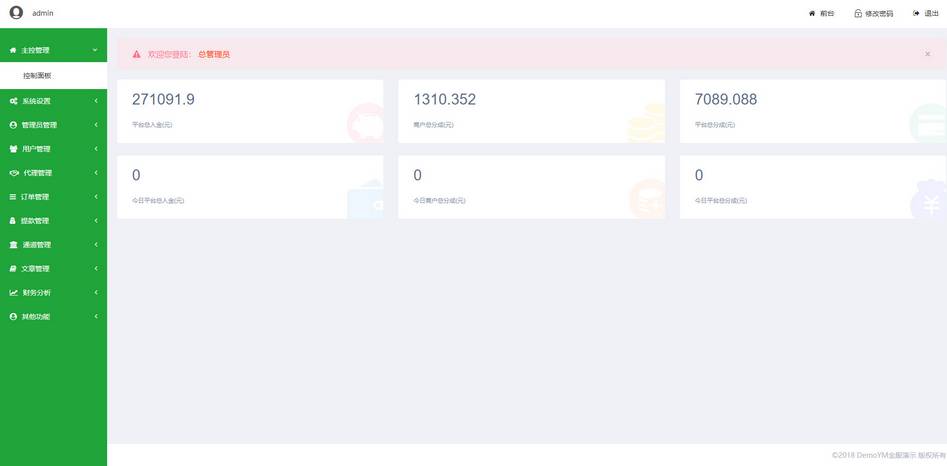Screen dimensions: 947x466
Task: Click the home icon beside 前台
Action: pos(812,13)
